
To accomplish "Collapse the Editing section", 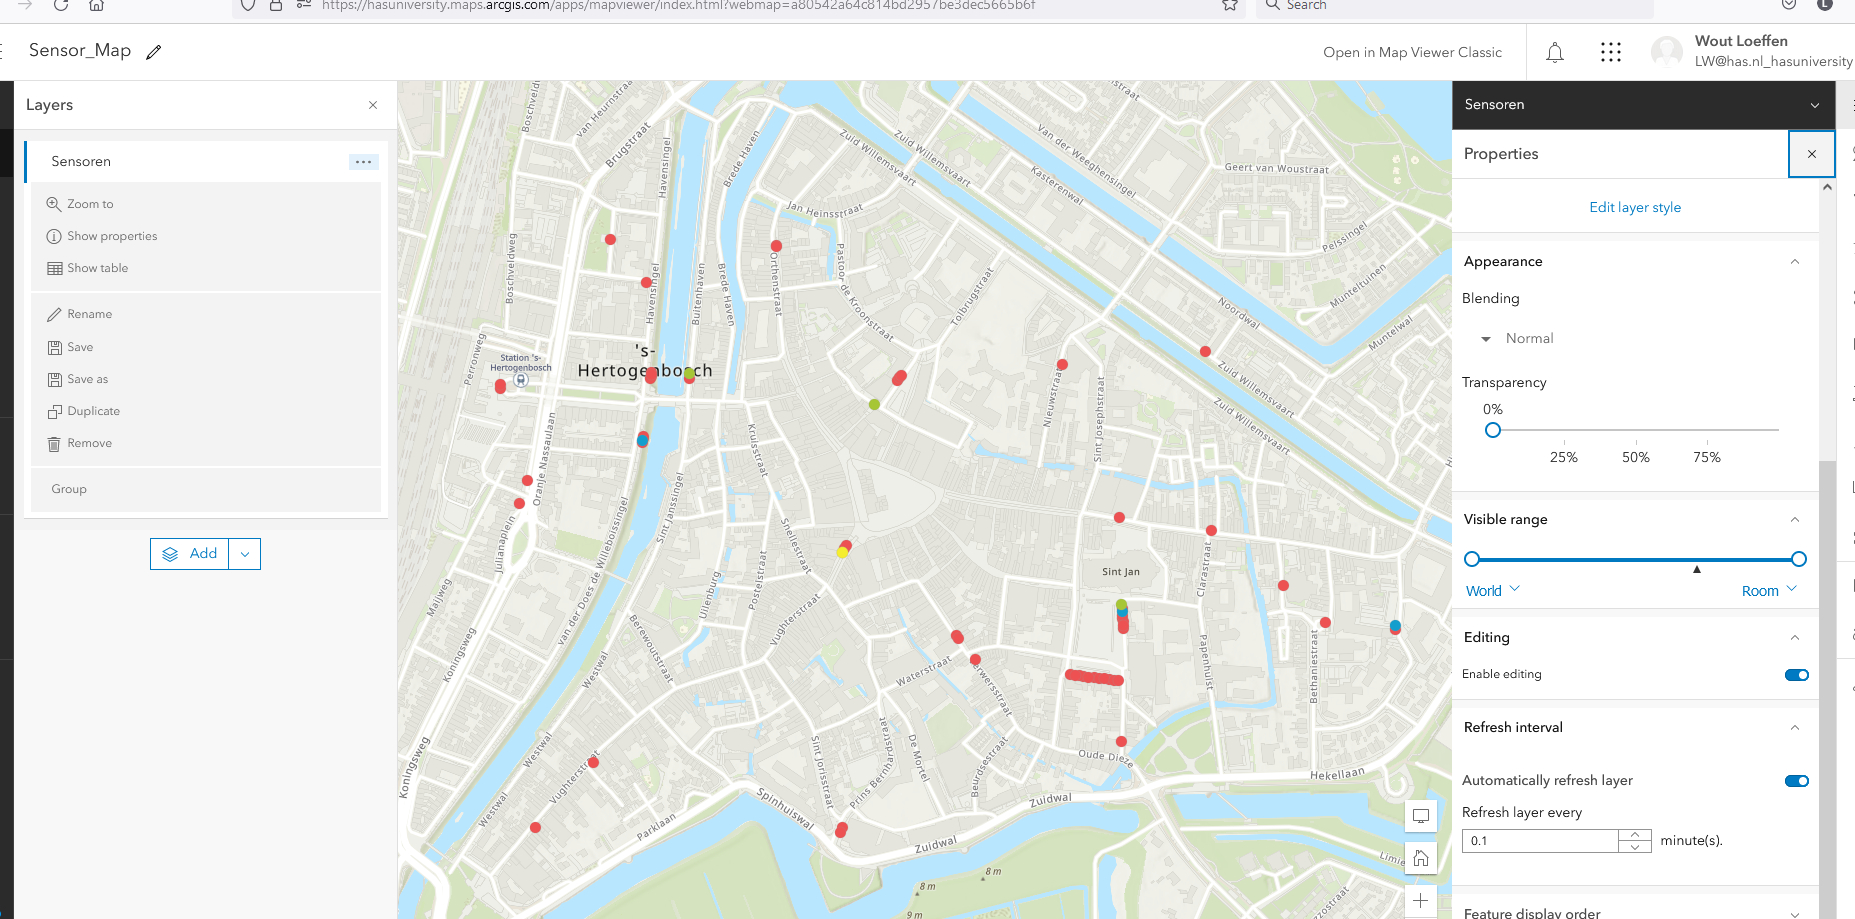I will click(1795, 637).
